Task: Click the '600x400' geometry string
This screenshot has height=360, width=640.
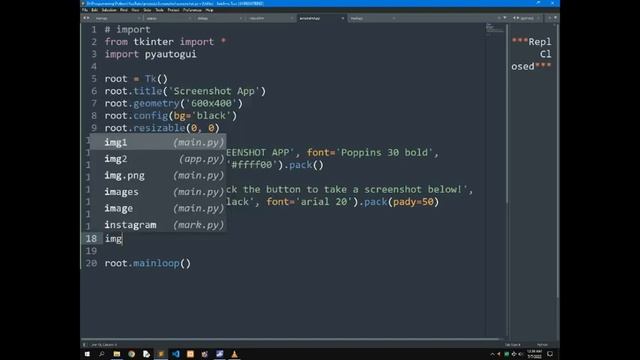Action: coord(211,103)
